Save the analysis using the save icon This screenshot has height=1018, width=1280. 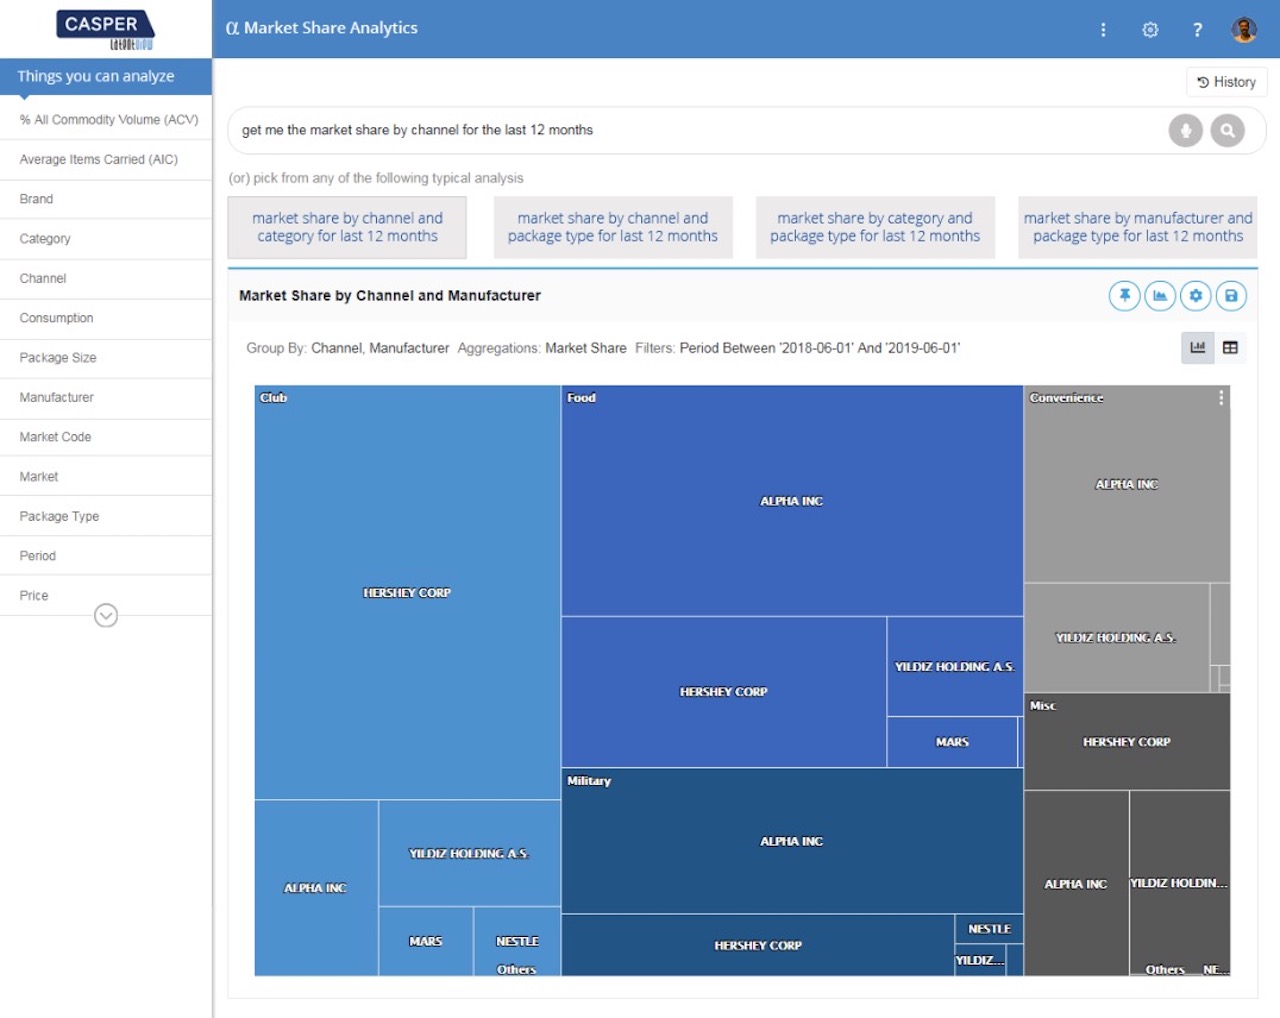[1231, 296]
